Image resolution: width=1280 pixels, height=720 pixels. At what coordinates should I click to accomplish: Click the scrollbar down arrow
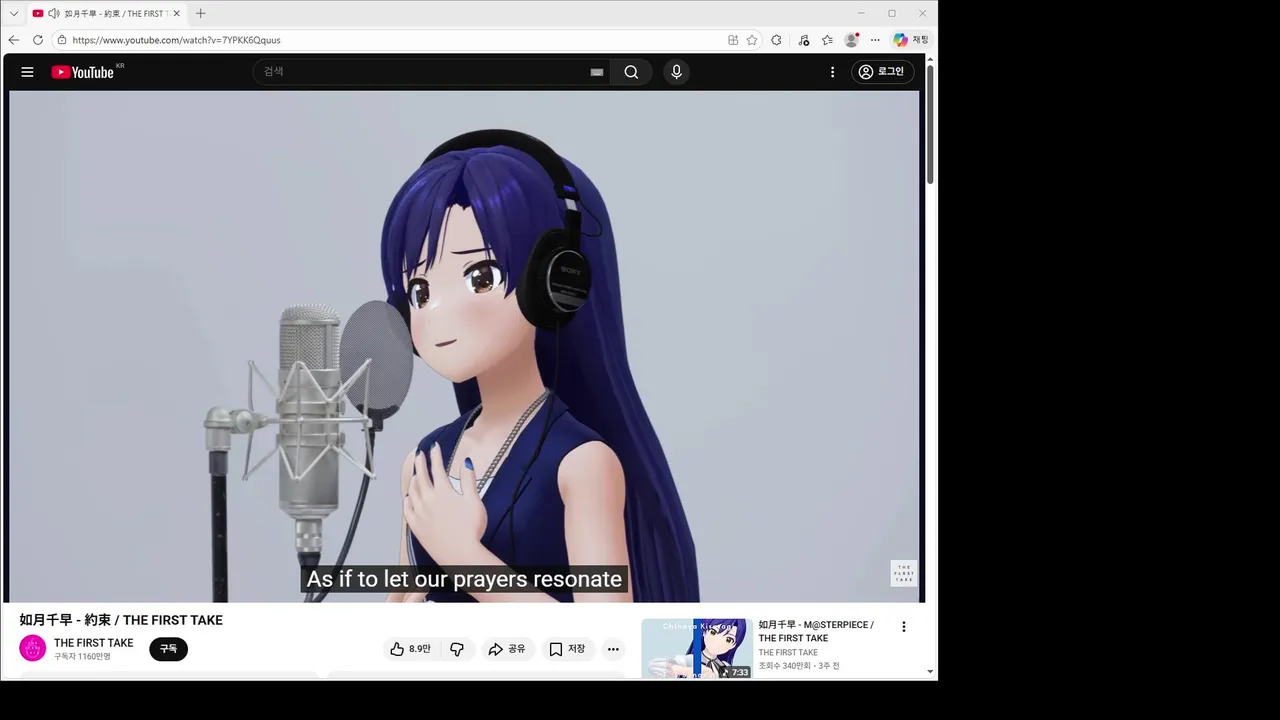pyautogui.click(x=930, y=672)
